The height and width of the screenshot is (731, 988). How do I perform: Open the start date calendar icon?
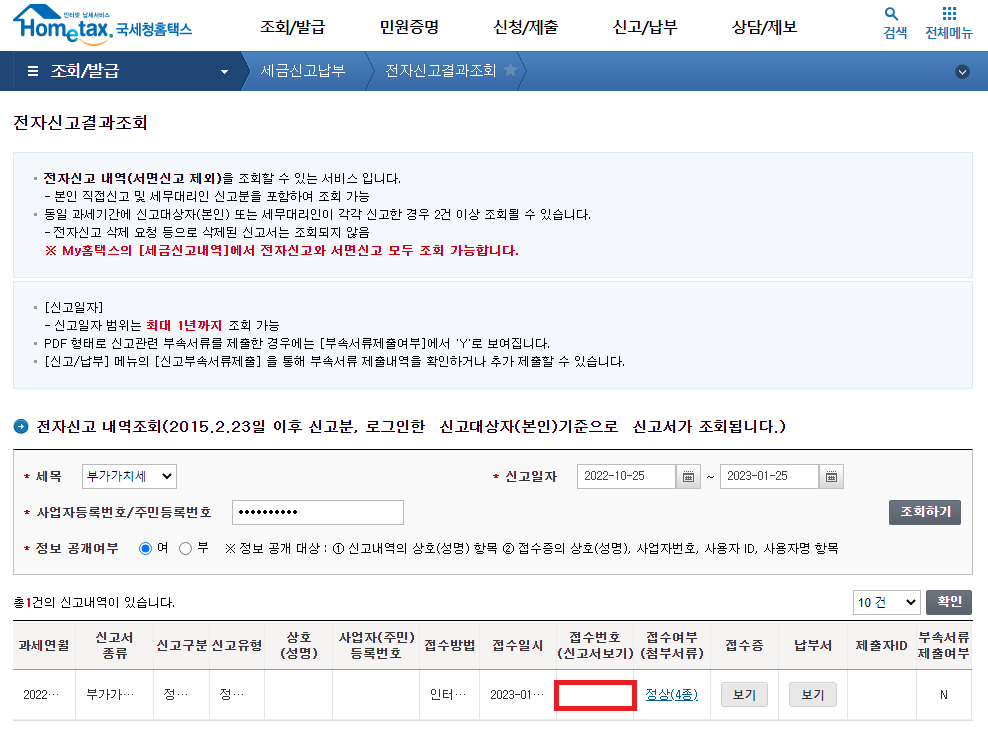tap(688, 476)
